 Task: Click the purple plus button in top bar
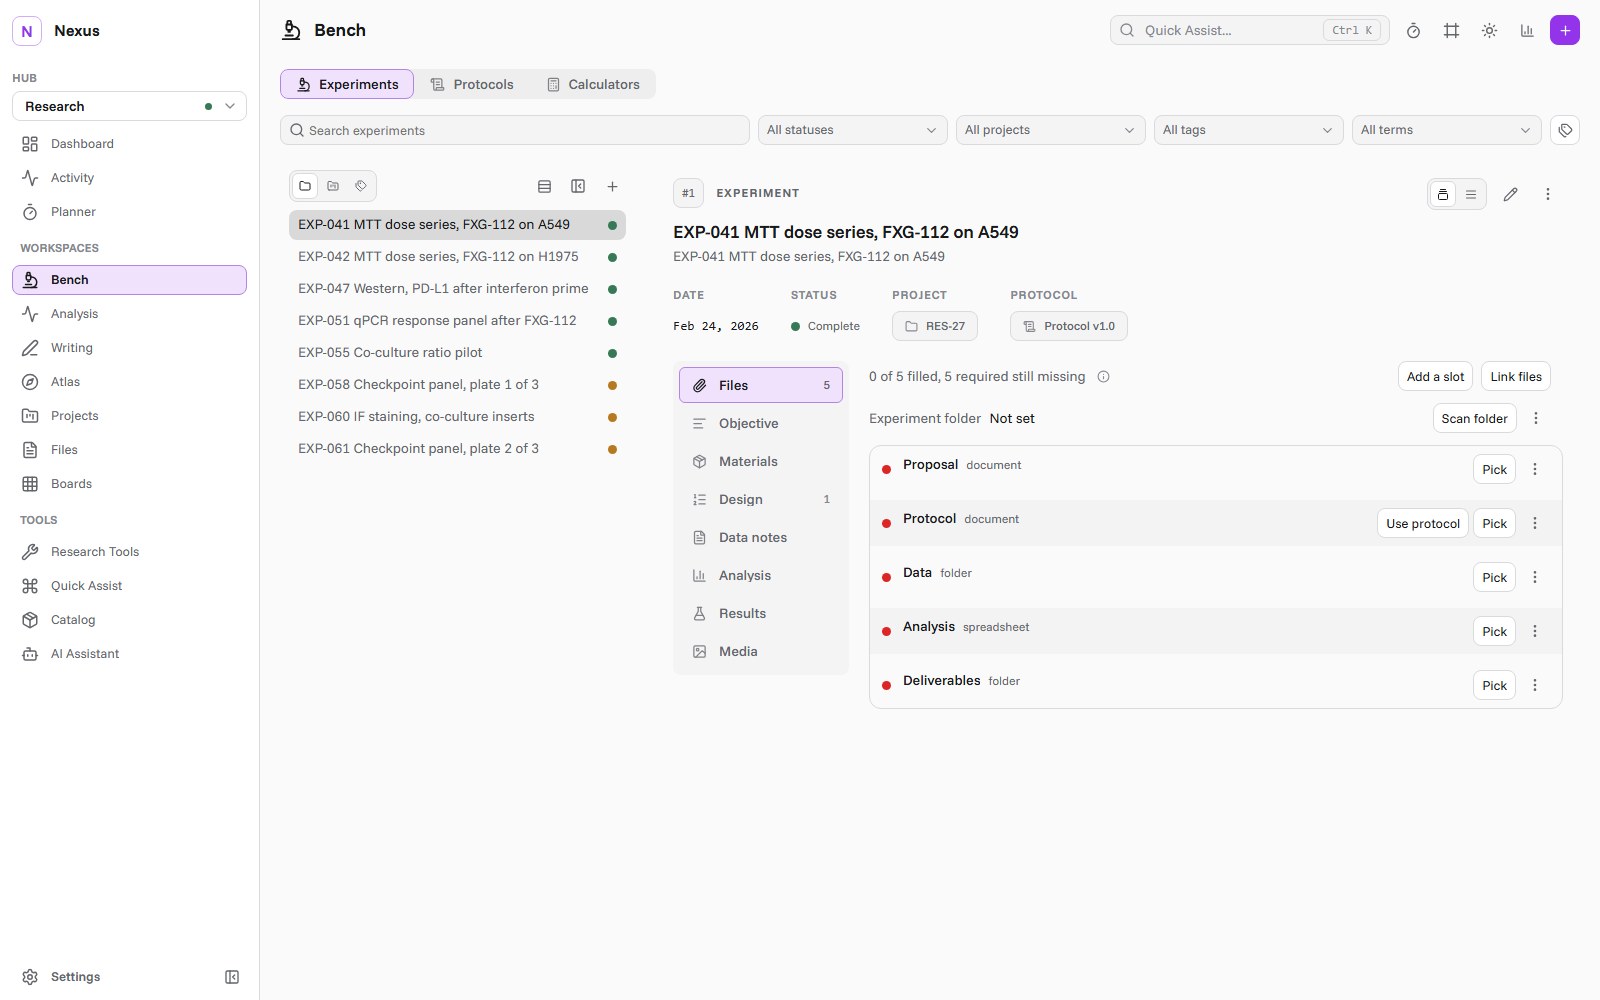click(x=1565, y=30)
